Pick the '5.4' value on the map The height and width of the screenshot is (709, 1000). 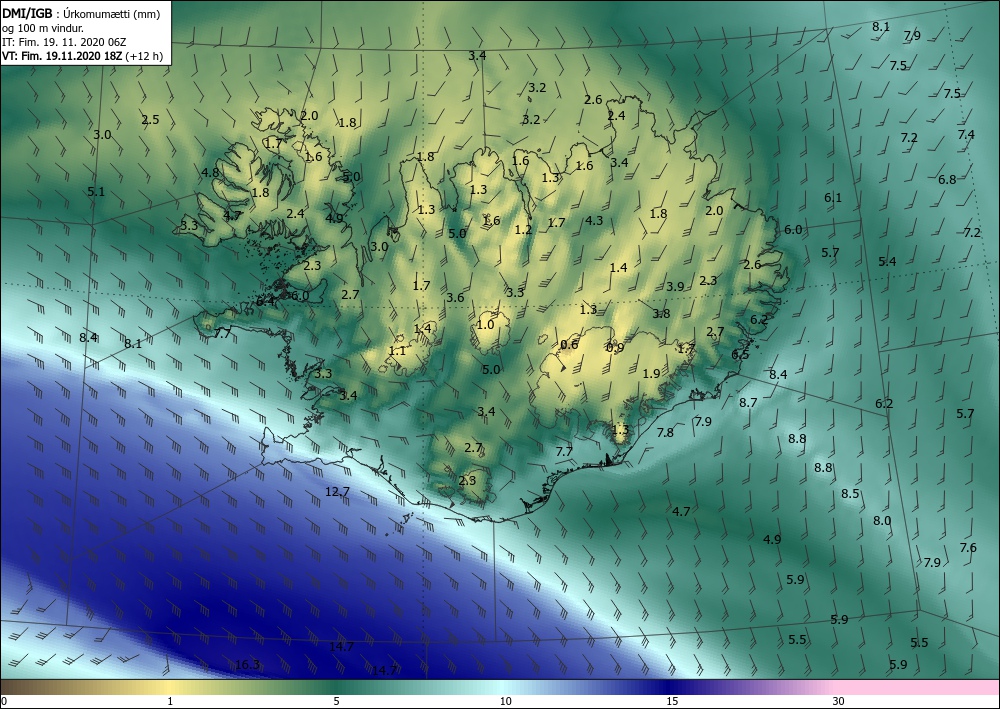pyautogui.click(x=887, y=261)
